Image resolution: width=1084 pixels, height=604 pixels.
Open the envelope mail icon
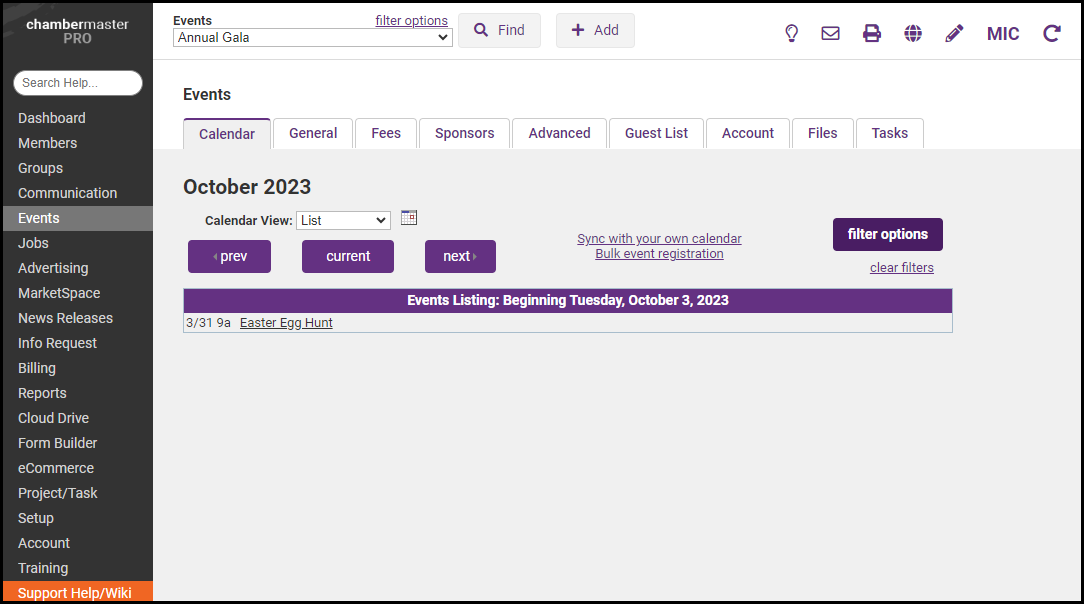click(830, 33)
